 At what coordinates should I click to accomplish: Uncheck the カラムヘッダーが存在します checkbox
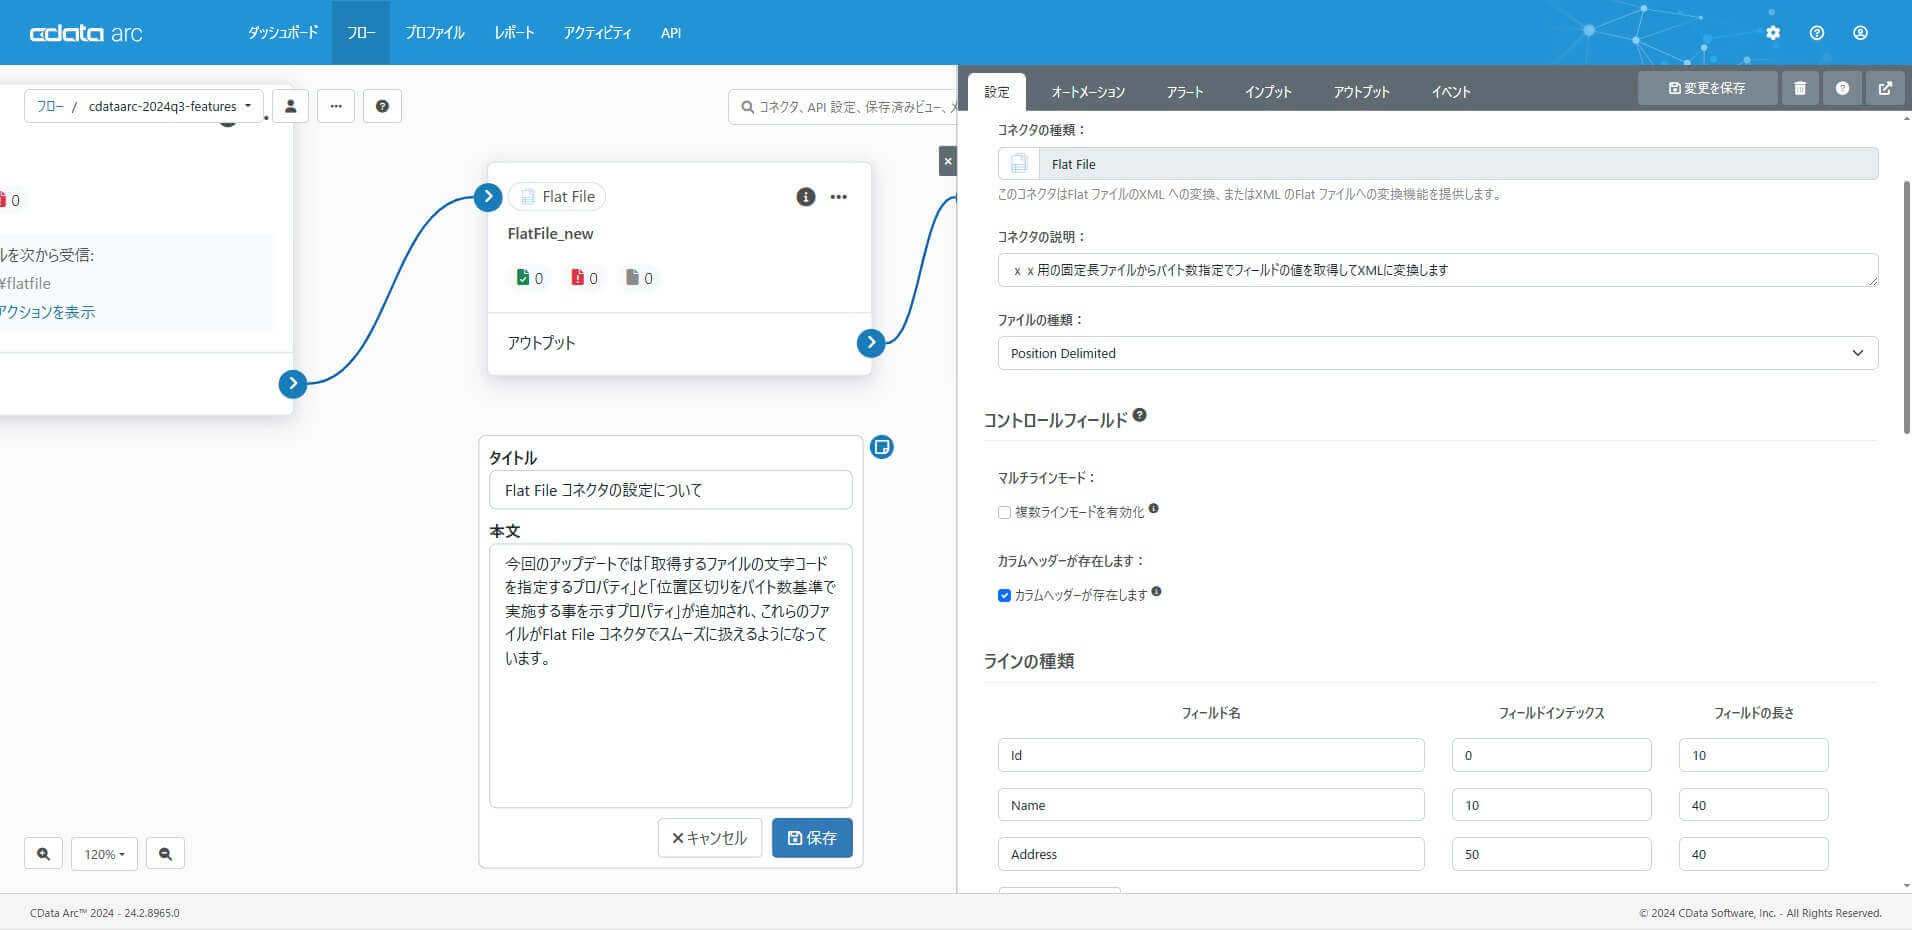click(x=1004, y=596)
